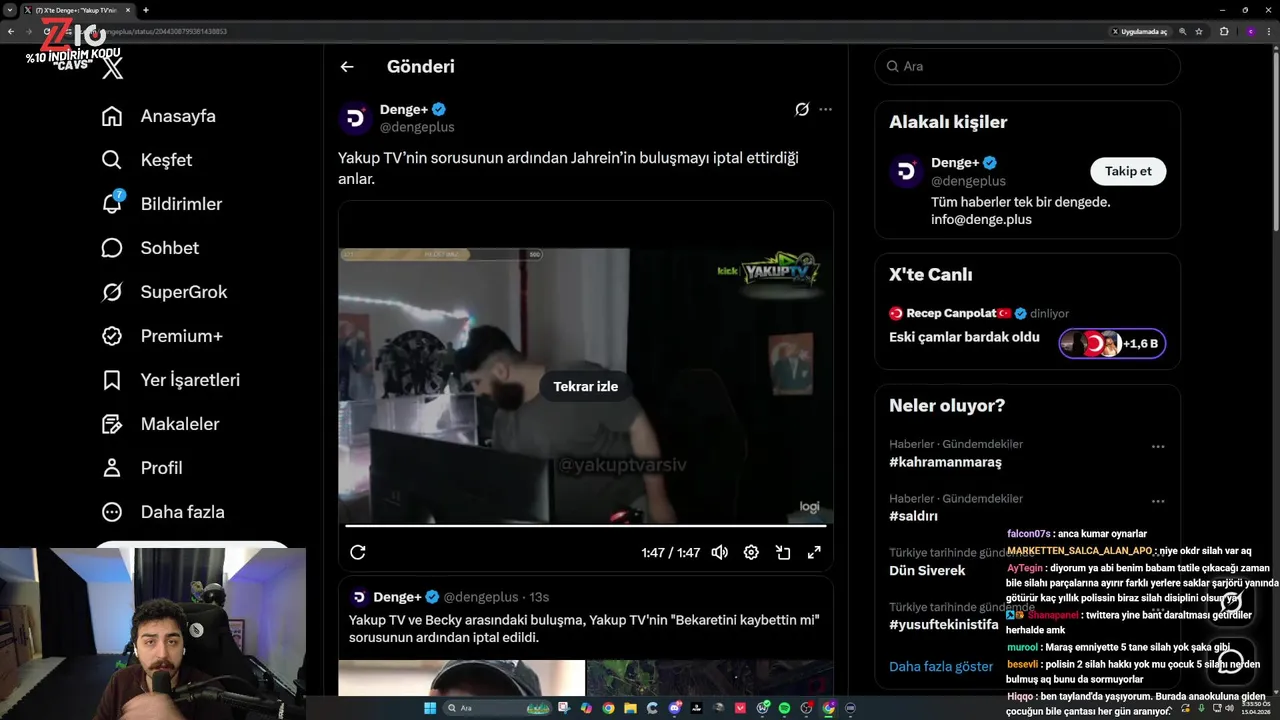Screen dimensions: 1280x720
Task: Click Tekrar izle to replay video
Action: tap(586, 386)
